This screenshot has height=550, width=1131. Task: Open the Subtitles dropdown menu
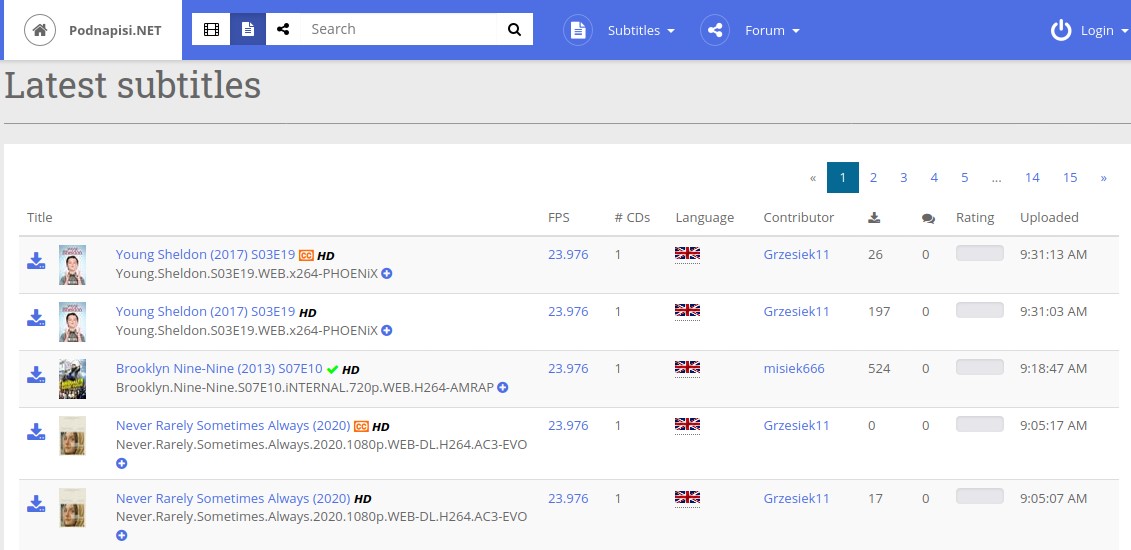coord(641,30)
